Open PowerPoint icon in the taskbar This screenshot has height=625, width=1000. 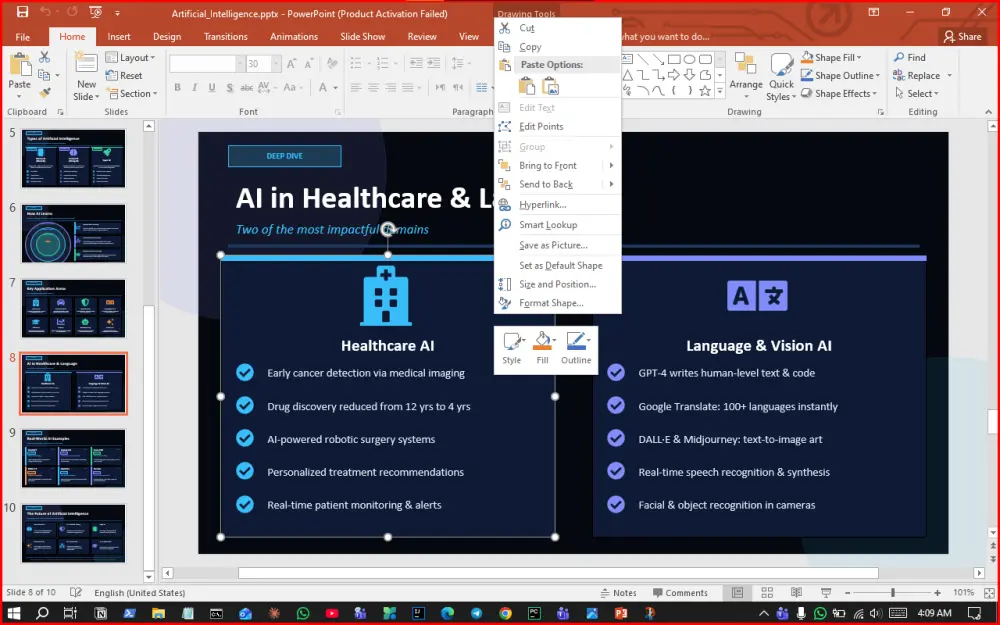[621, 614]
